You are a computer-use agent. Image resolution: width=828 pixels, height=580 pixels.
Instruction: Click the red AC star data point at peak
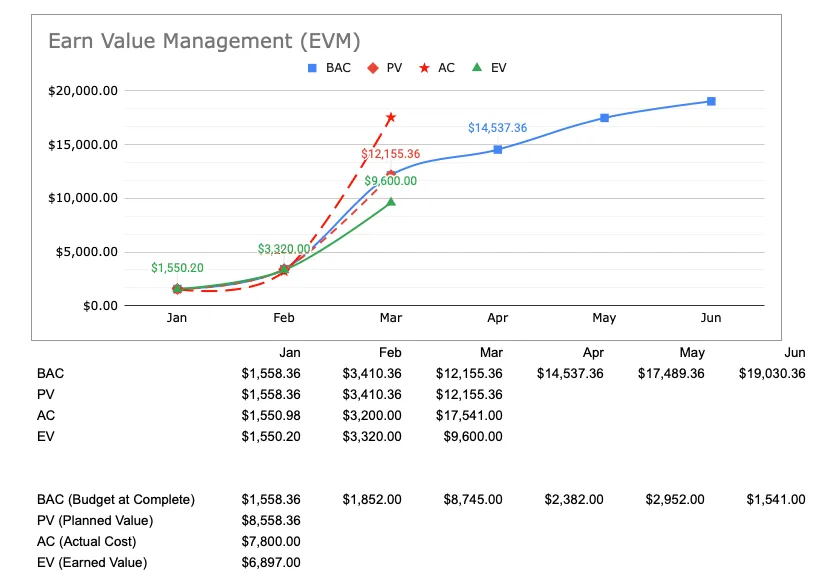click(393, 117)
